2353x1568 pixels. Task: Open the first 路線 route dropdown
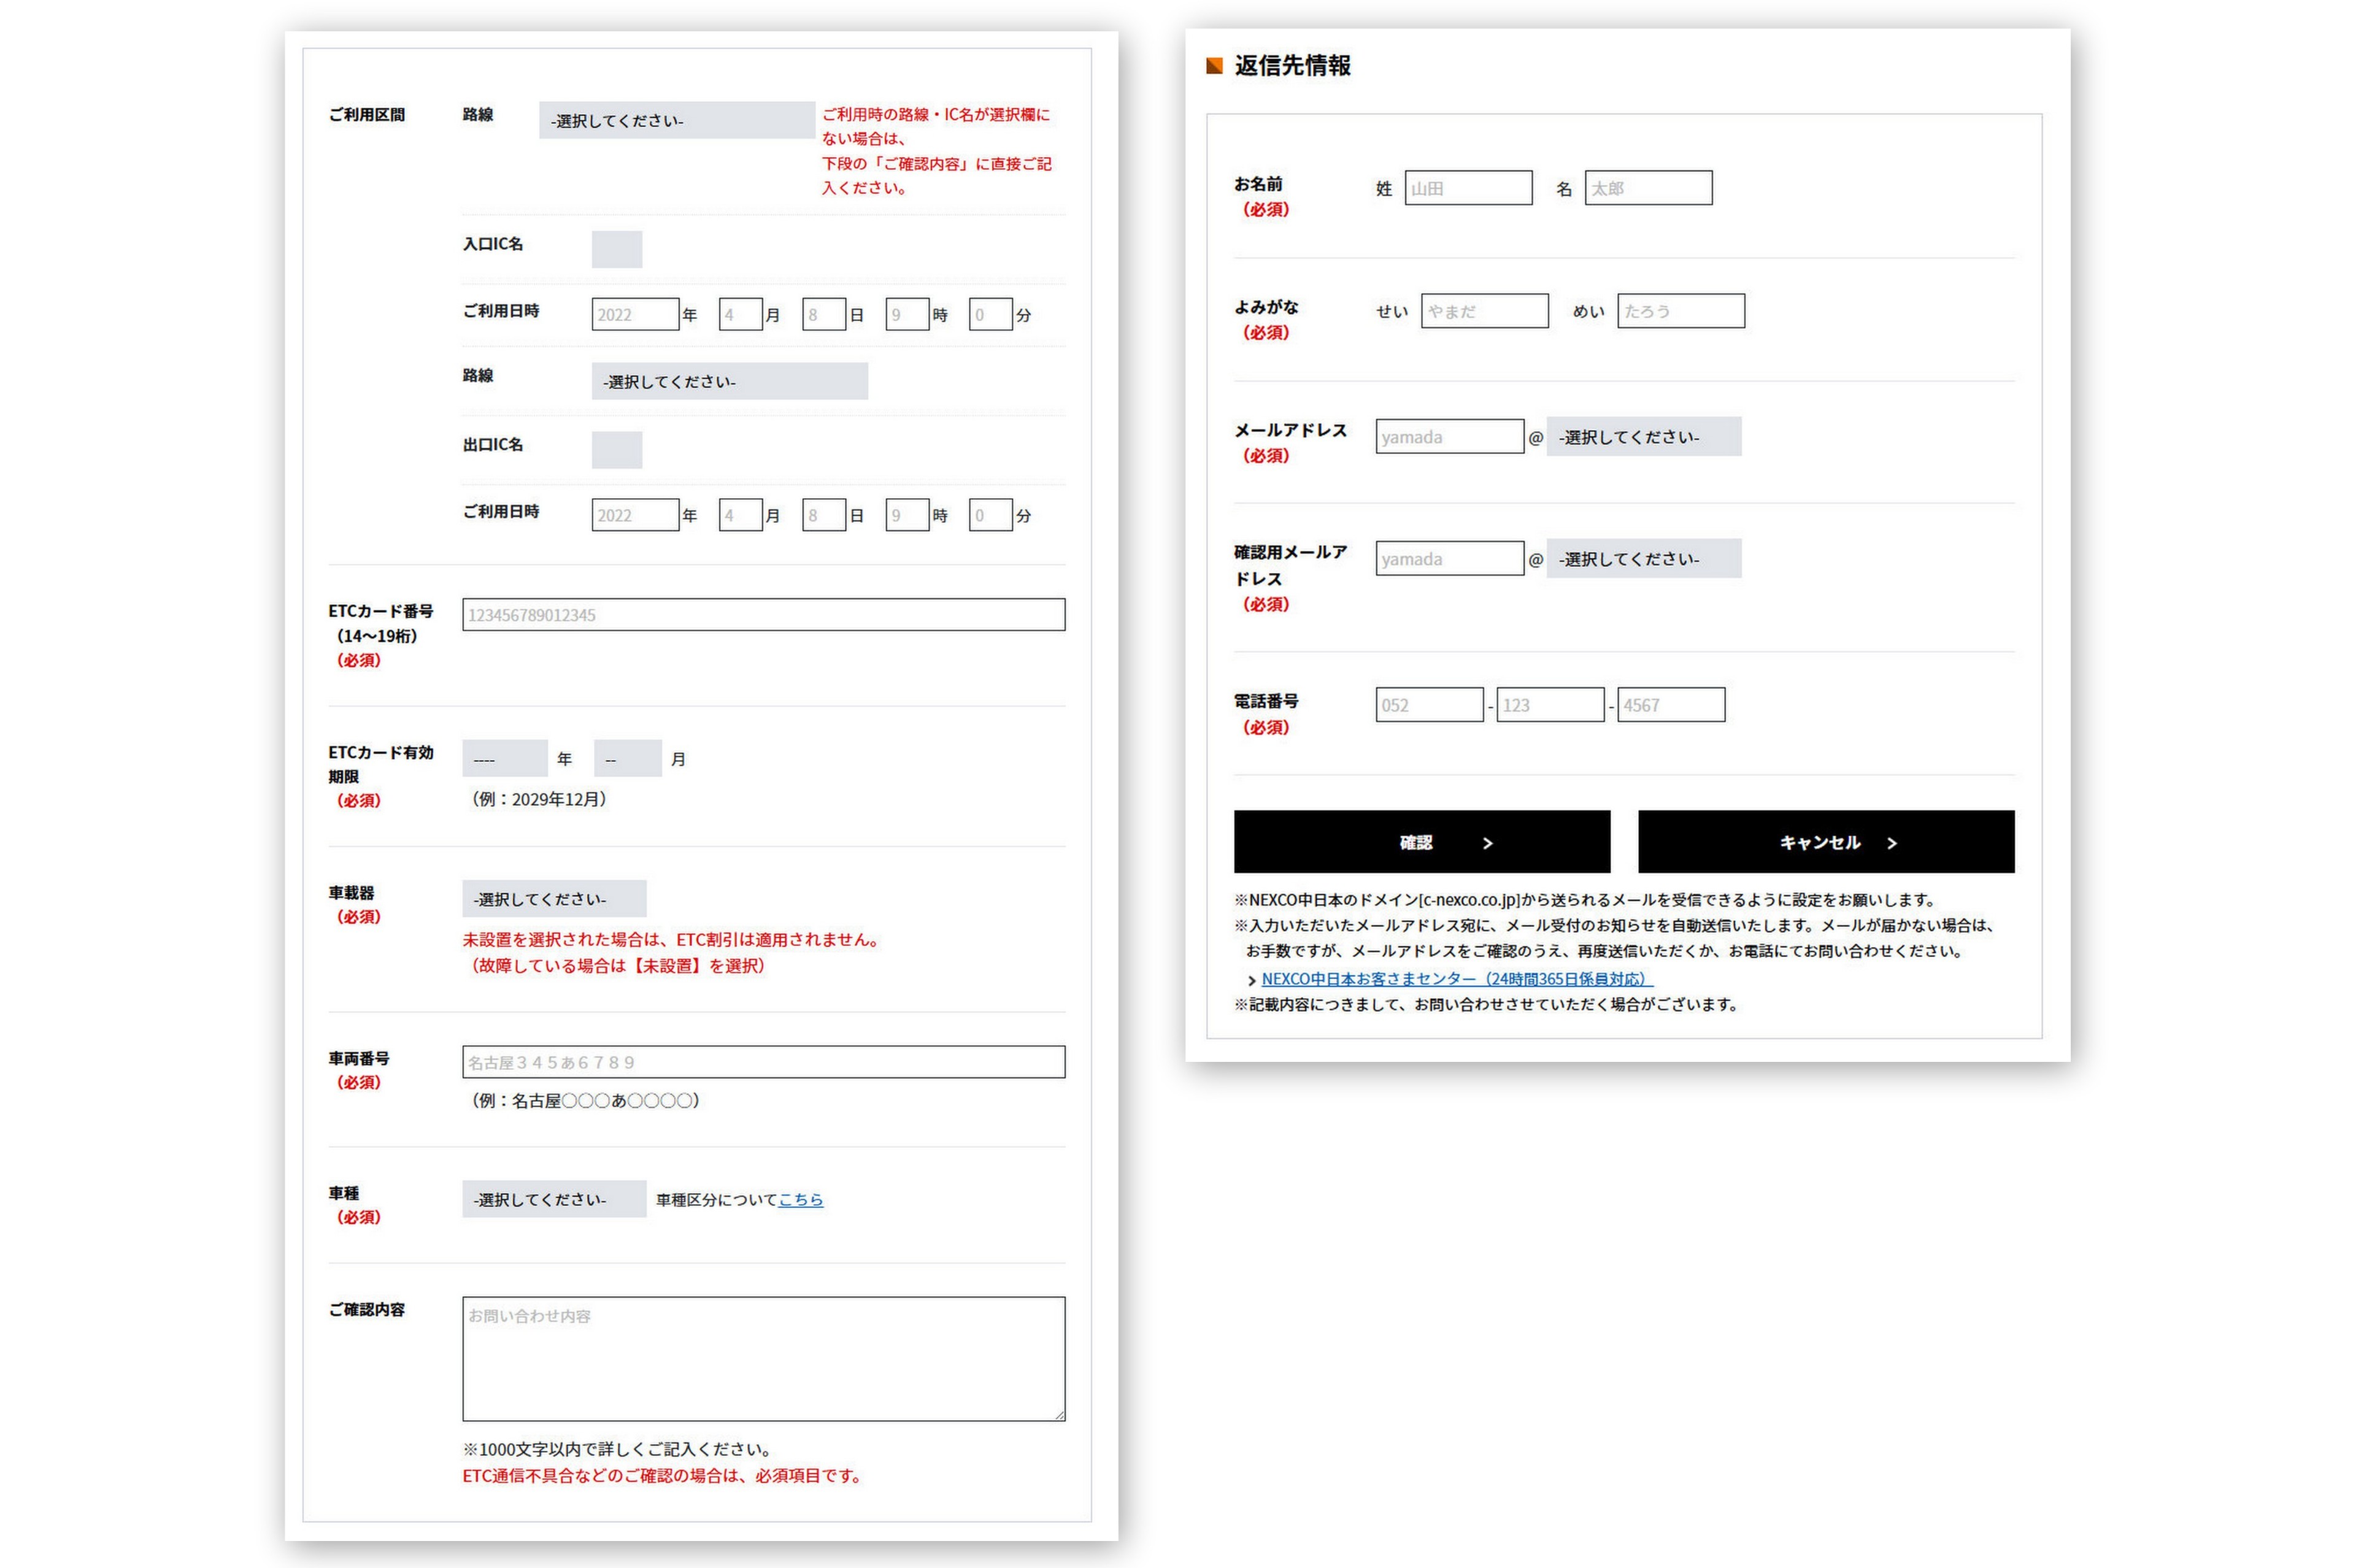(676, 120)
